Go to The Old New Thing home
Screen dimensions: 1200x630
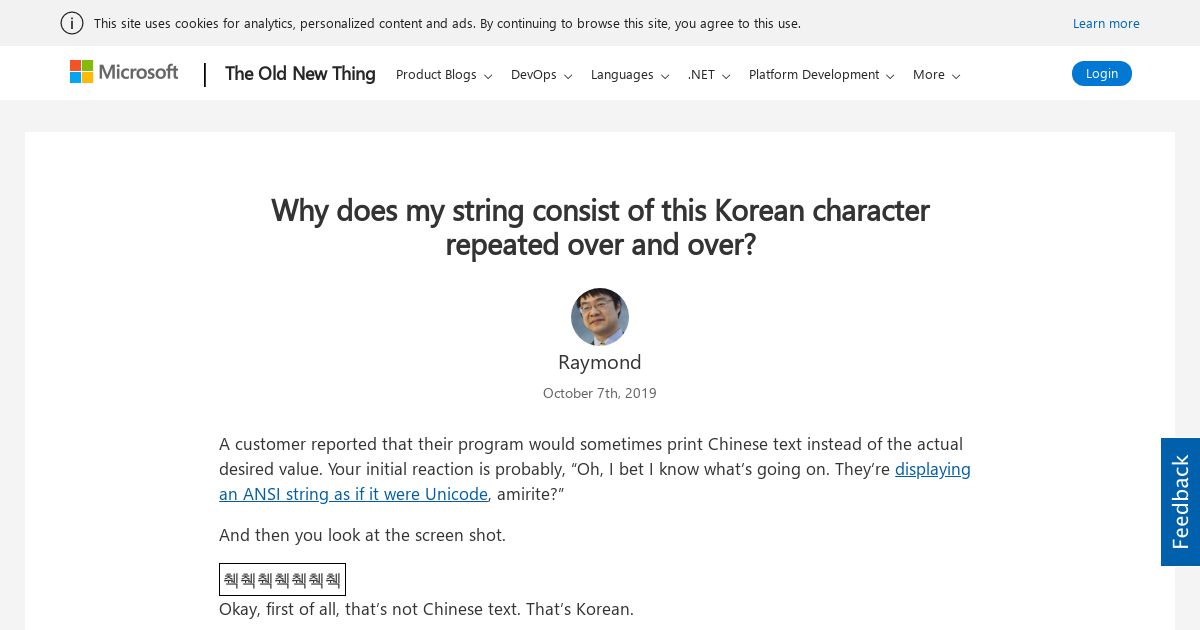pyautogui.click(x=300, y=73)
